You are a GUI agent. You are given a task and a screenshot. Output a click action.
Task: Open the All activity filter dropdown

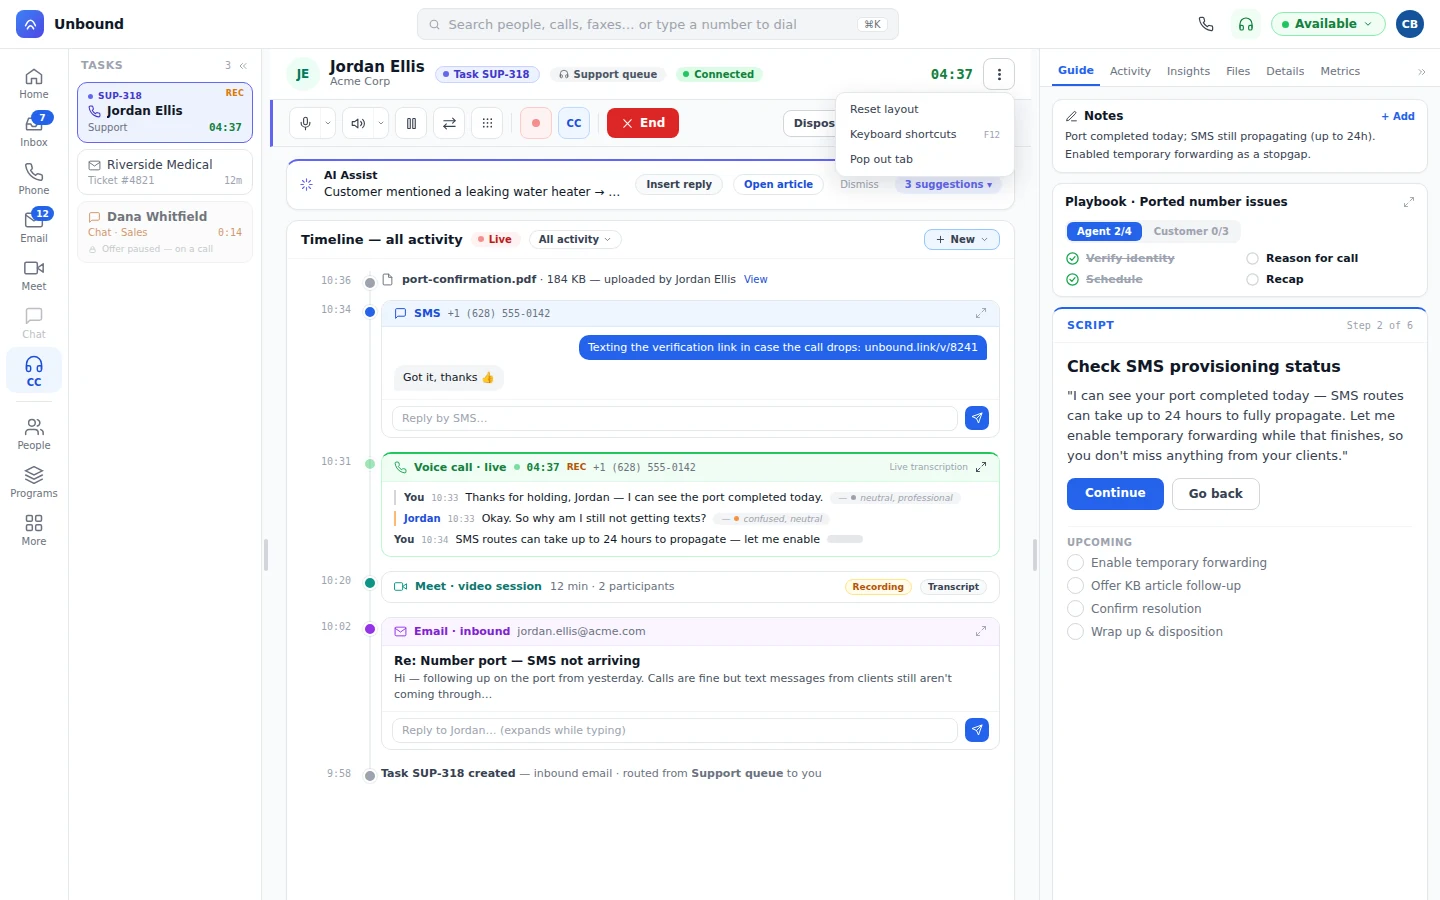[x=575, y=239]
